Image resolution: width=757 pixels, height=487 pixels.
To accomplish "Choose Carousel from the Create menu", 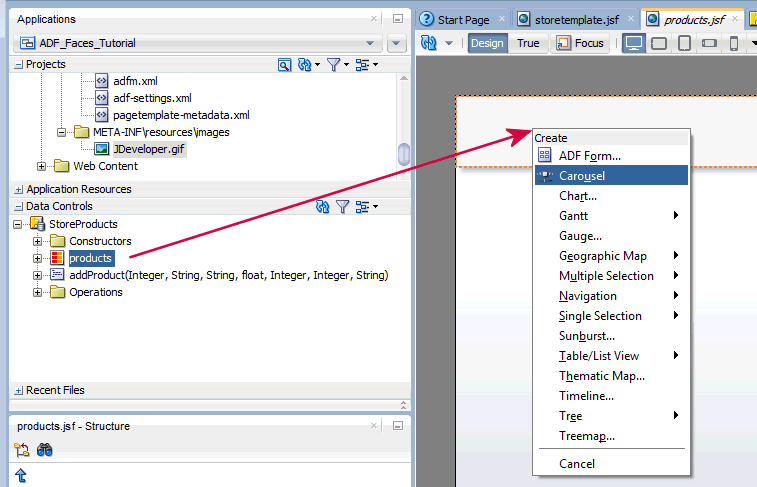I will (611, 175).
